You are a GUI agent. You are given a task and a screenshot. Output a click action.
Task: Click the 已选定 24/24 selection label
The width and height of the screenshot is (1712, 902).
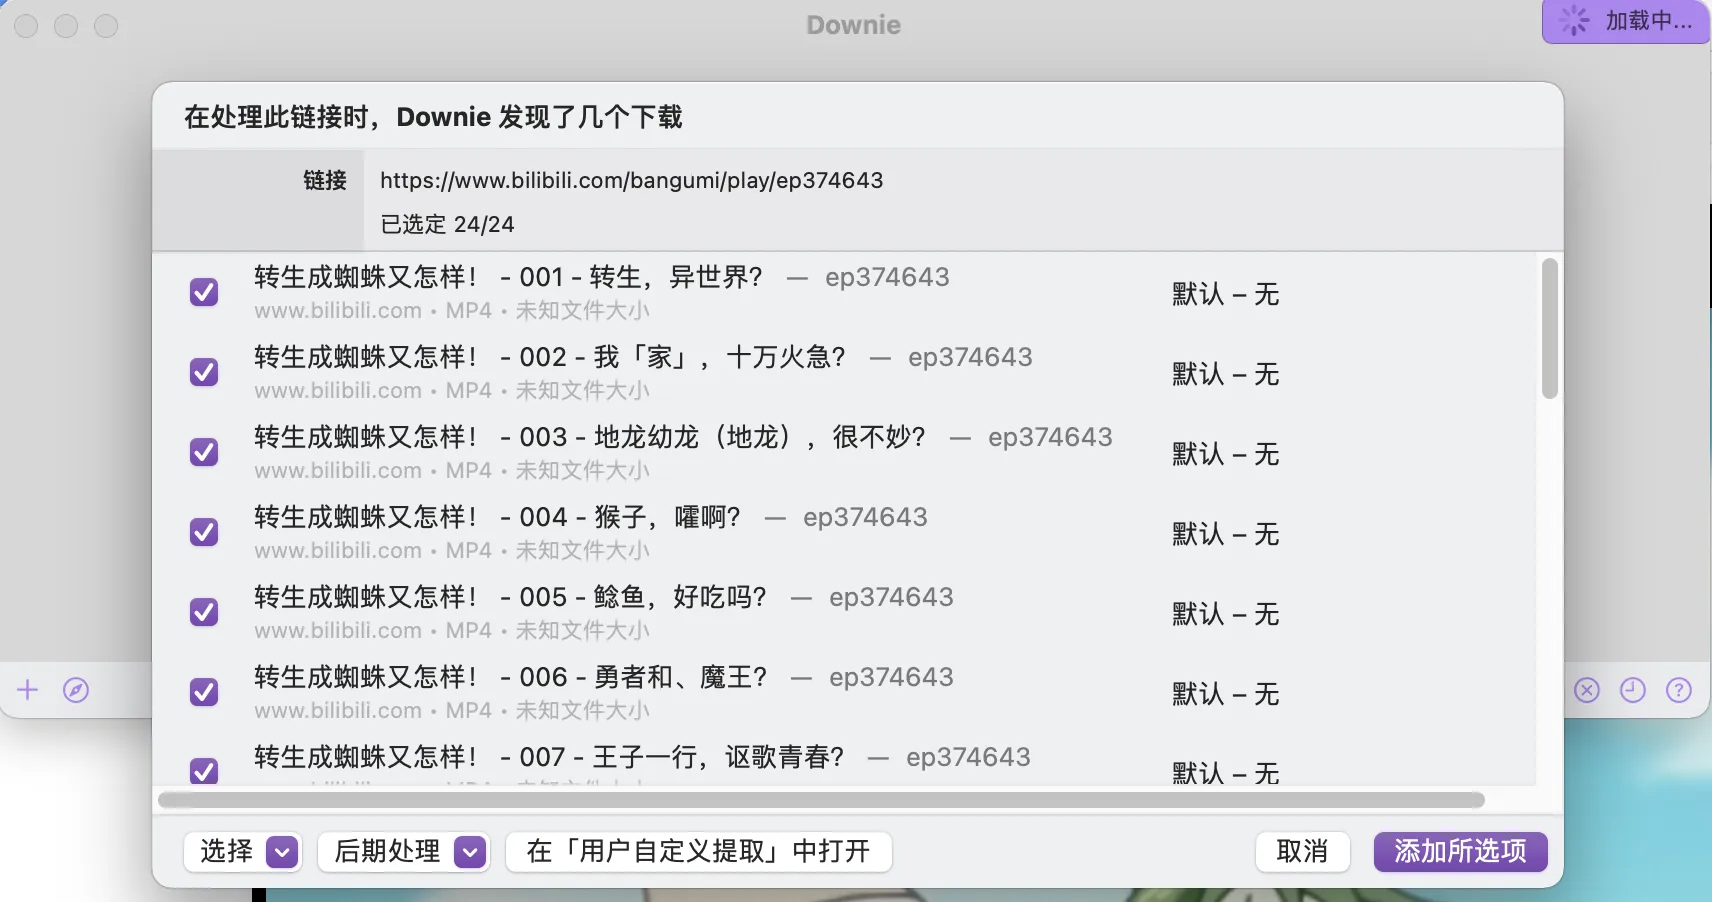(446, 224)
